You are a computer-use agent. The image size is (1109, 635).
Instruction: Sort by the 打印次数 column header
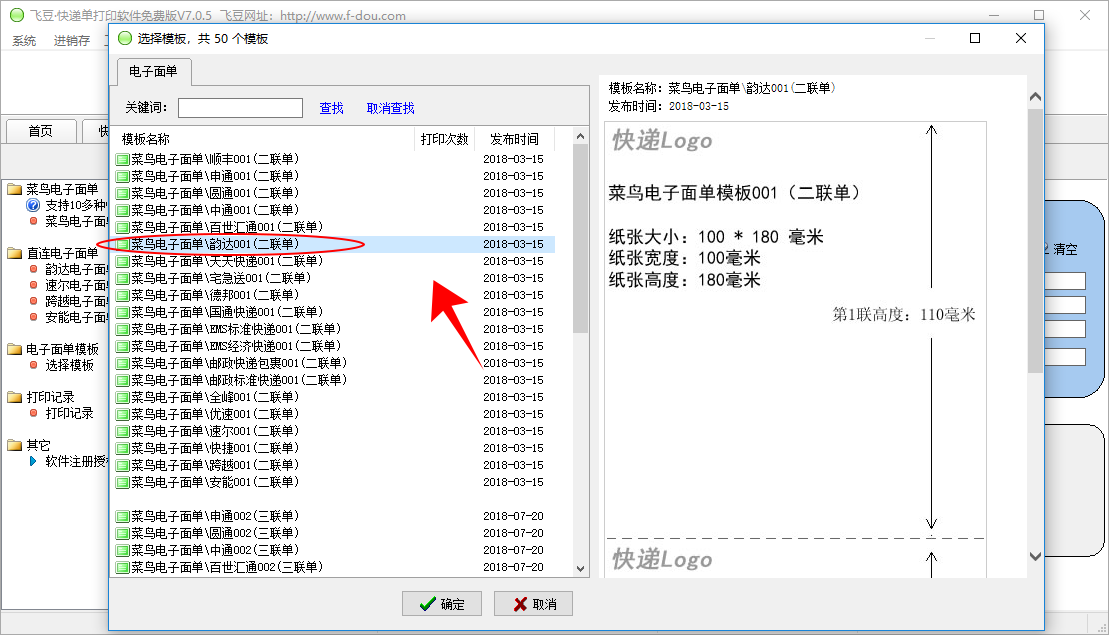click(x=444, y=139)
